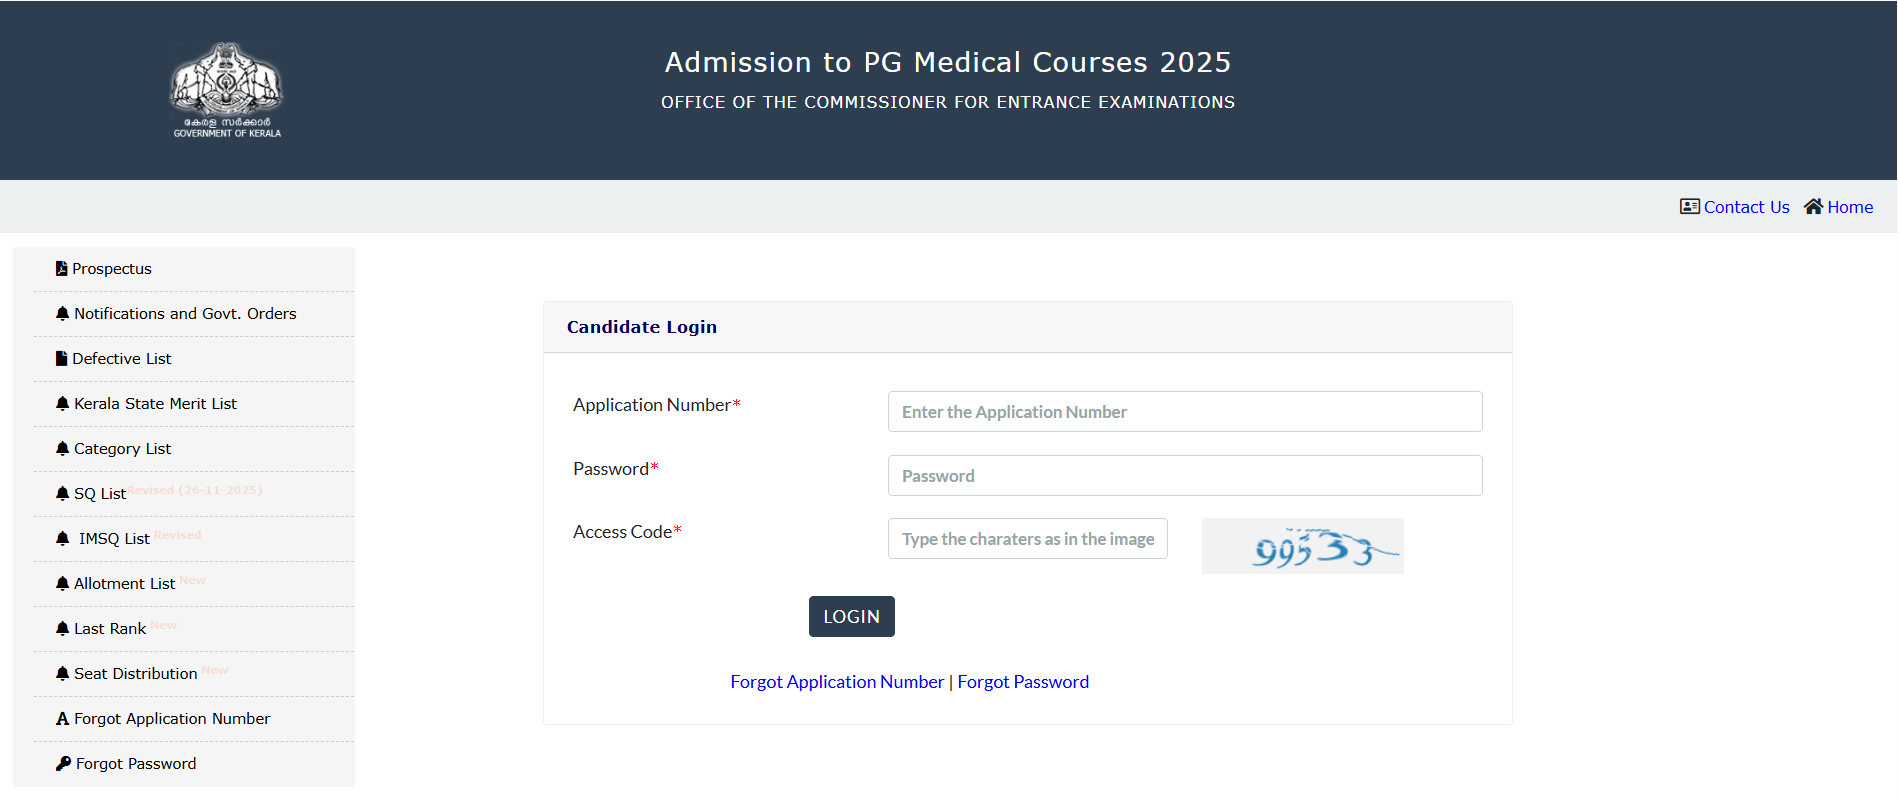Open the Forgot Application Number link below login
The height and width of the screenshot is (804, 1898).
[x=836, y=681]
